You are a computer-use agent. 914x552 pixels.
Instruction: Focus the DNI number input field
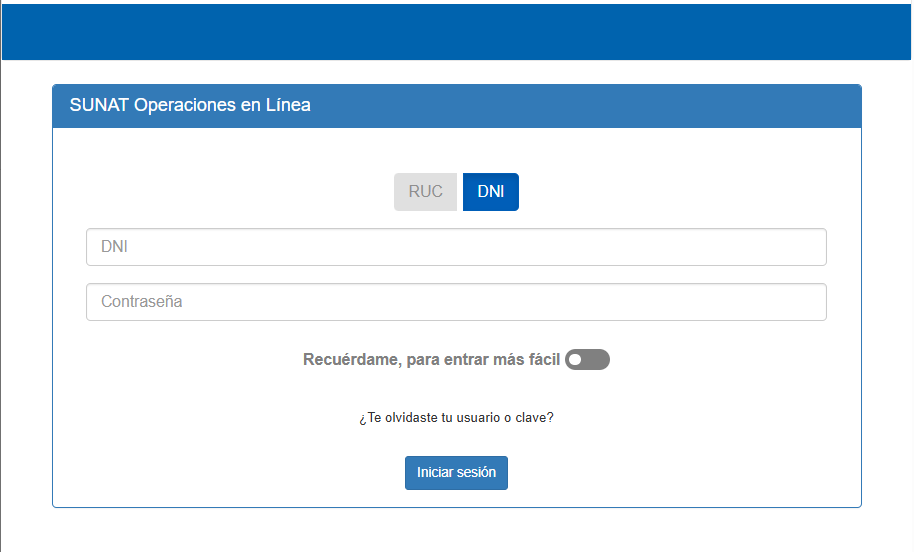click(x=456, y=247)
